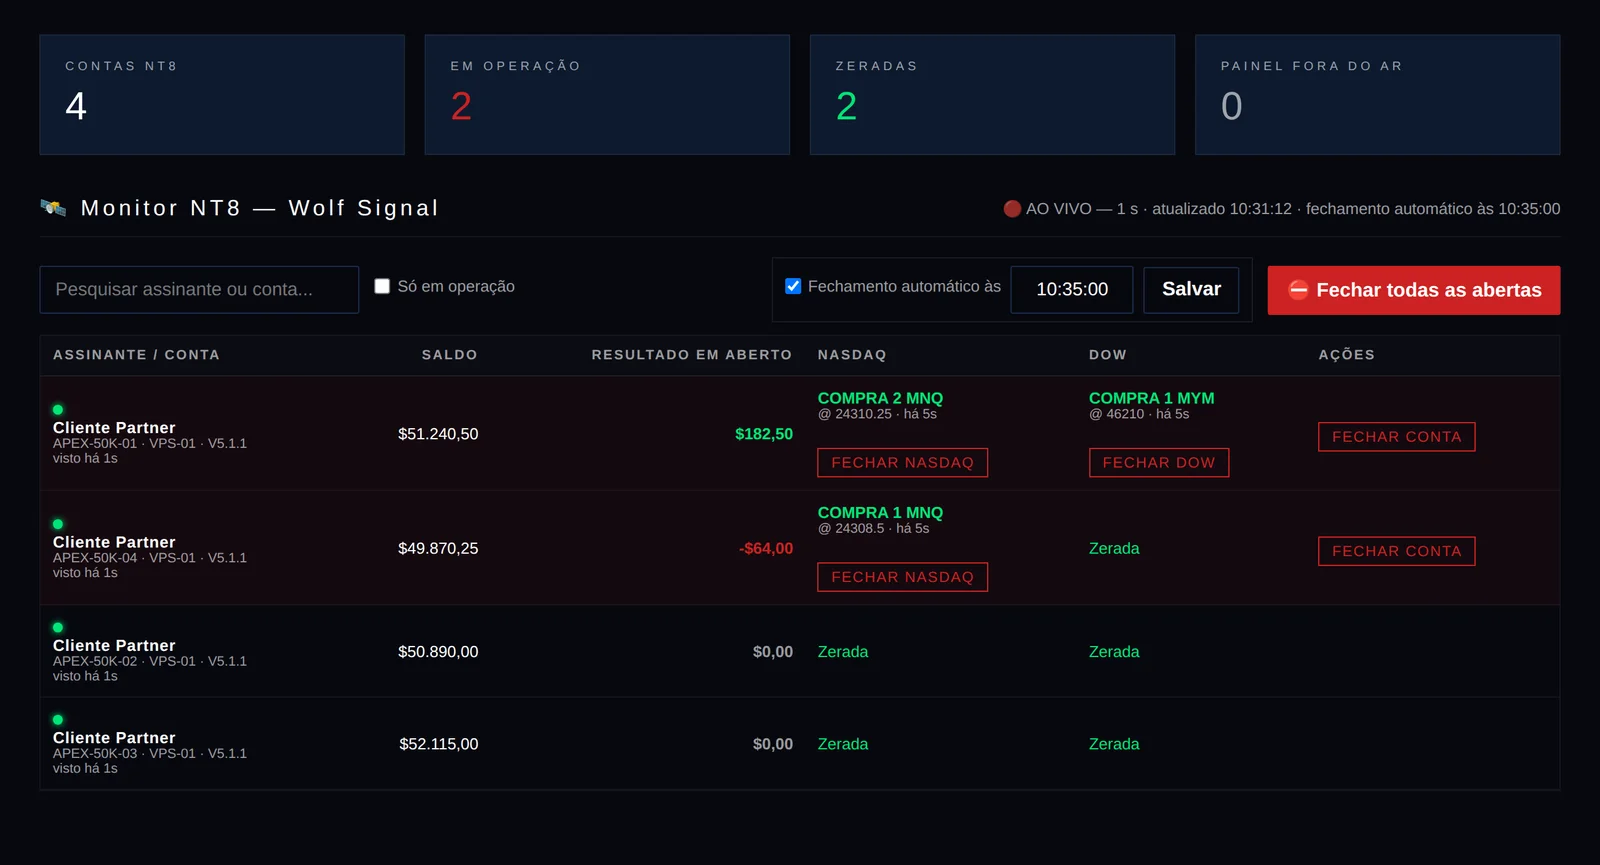
Task: Open the Contas NT8 summary card
Action: (x=222, y=95)
